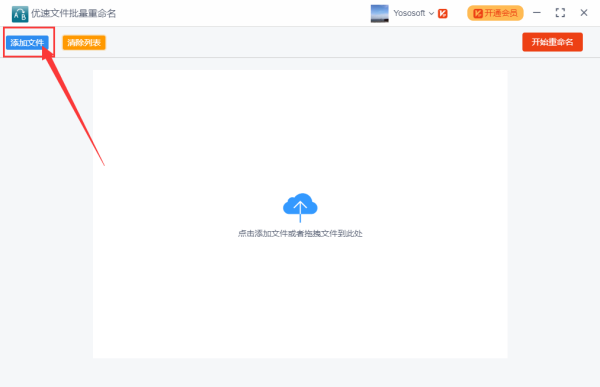Click the app logo icon in the title bar
600x387 pixels.
click(20, 14)
